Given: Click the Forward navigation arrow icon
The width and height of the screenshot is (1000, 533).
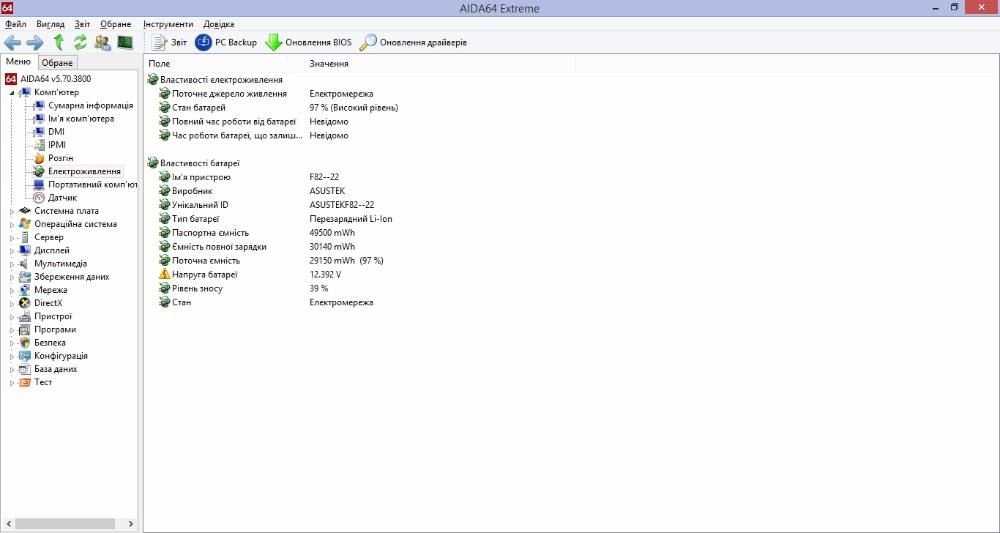Looking at the screenshot, I should pos(35,43).
